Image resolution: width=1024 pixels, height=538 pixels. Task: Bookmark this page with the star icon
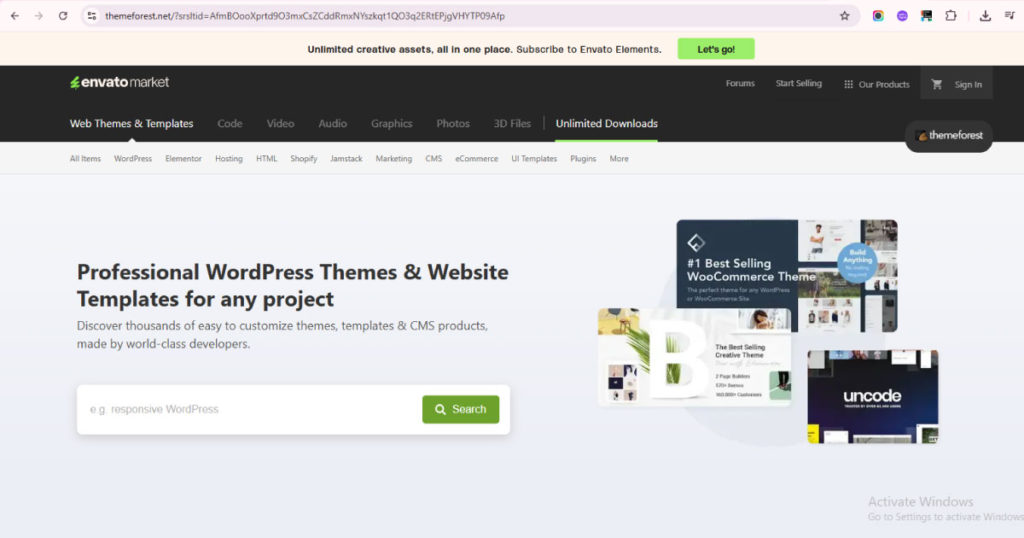click(844, 16)
